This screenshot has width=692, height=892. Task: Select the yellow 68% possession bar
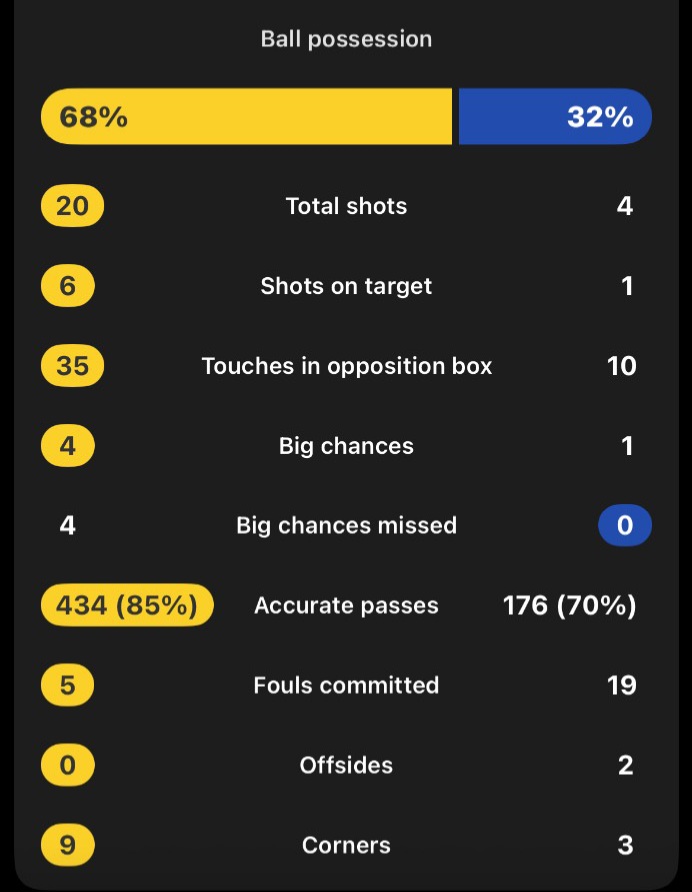(246, 117)
